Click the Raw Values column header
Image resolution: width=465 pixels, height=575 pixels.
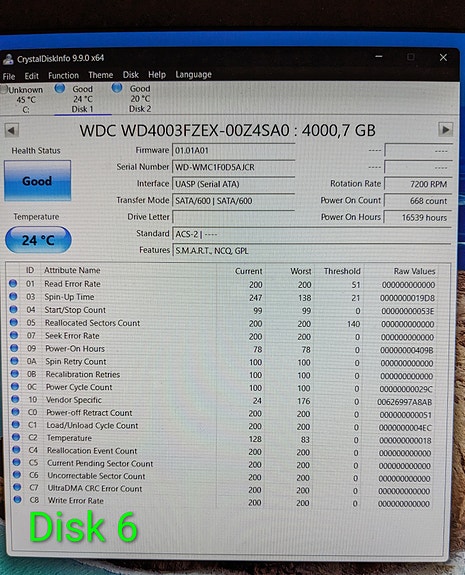(414, 271)
